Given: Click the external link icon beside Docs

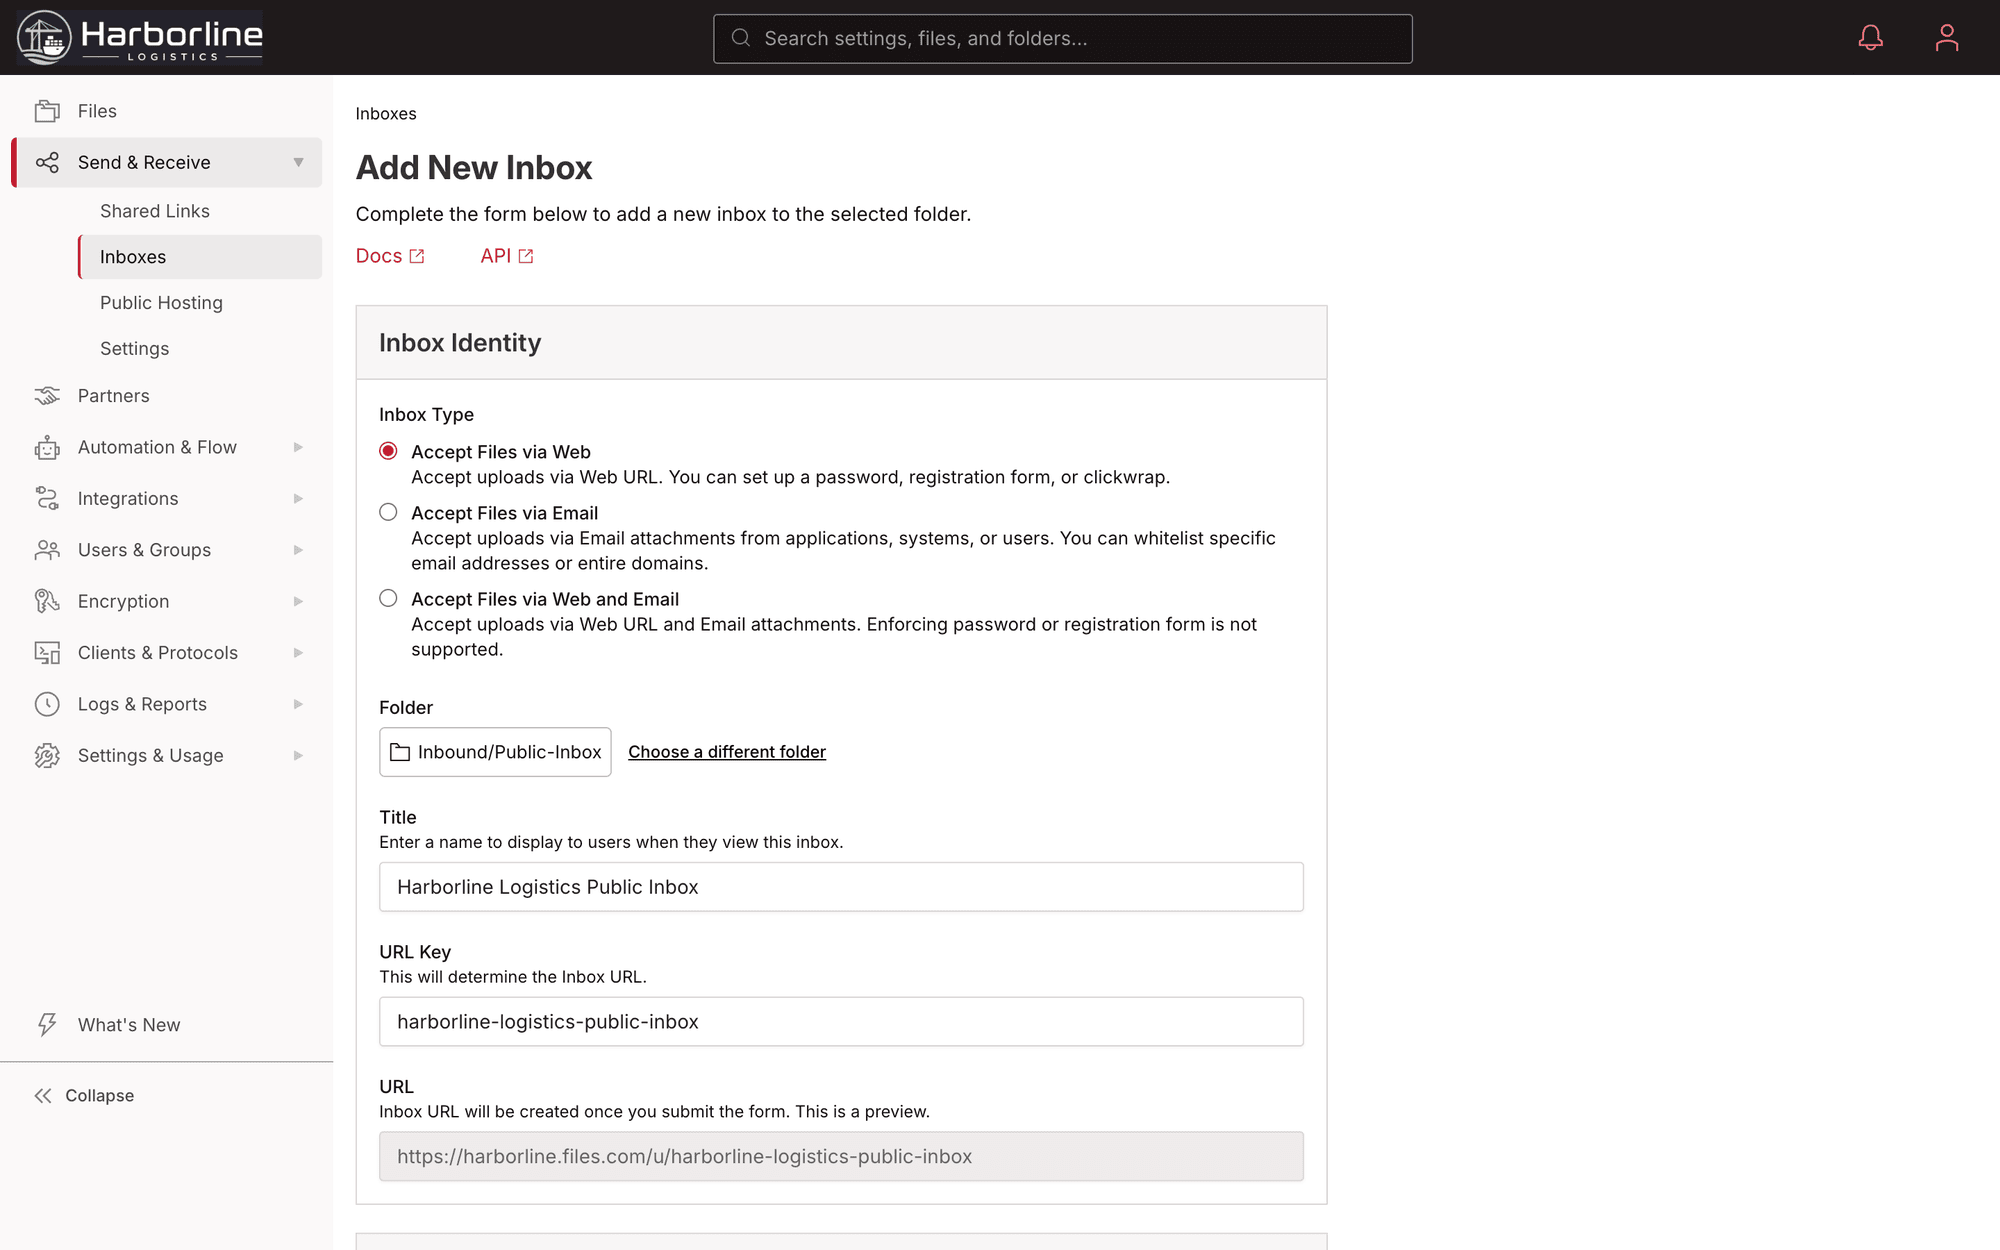Looking at the screenshot, I should [417, 256].
